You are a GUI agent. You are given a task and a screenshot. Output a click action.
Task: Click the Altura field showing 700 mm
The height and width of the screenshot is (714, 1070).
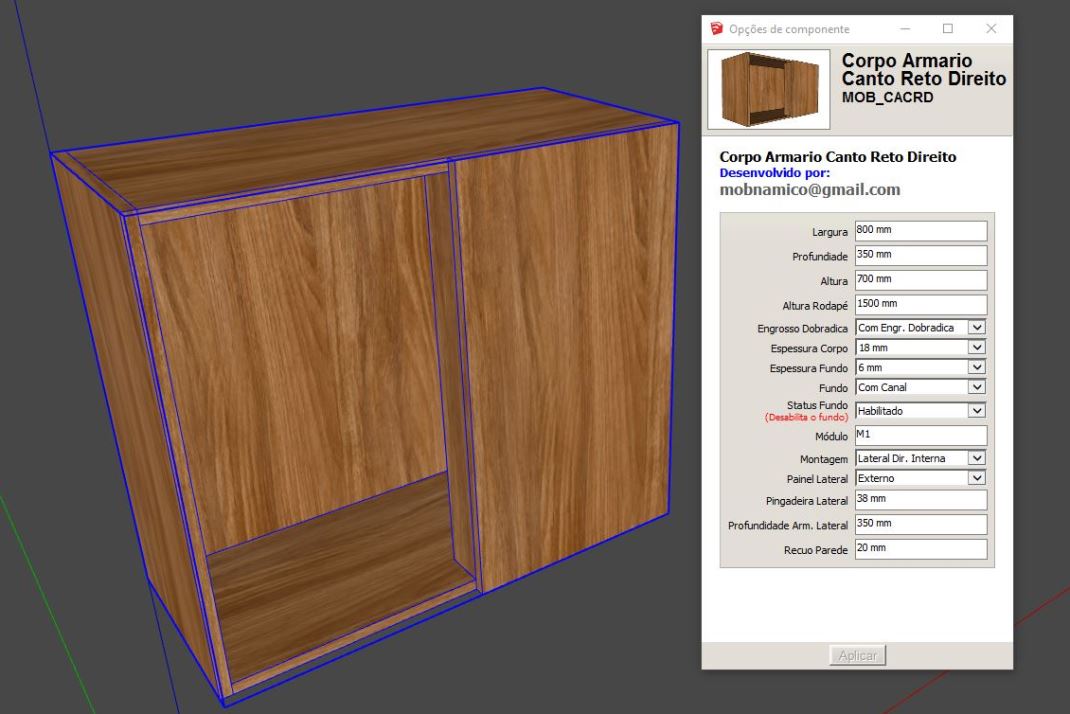pos(920,279)
